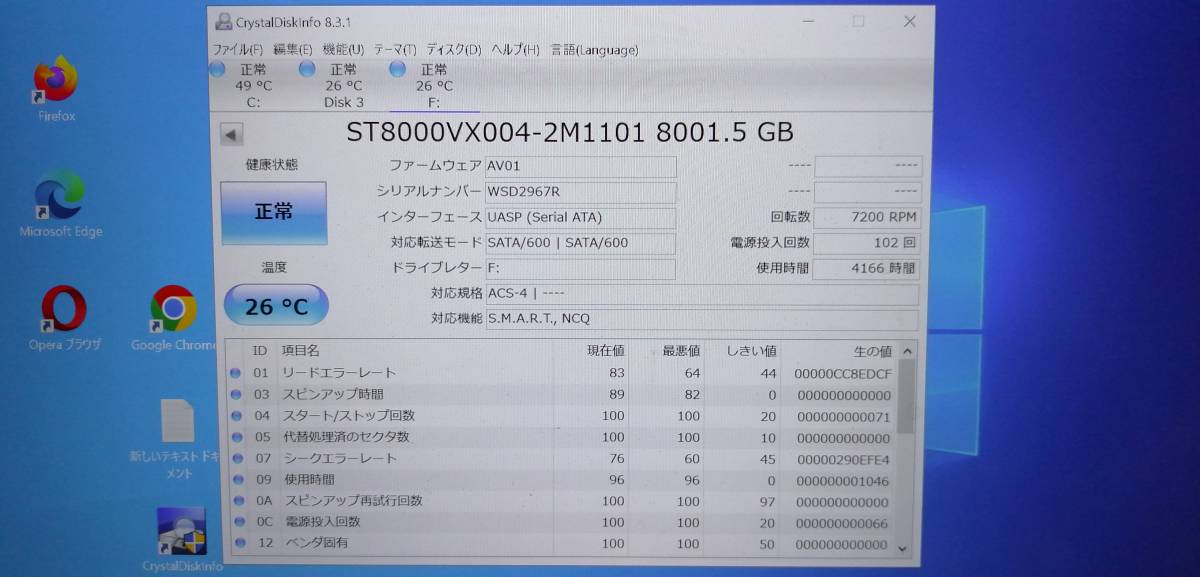Click scroll down arrow in SMART list
The width and height of the screenshot is (1200, 577).
pos(904,548)
